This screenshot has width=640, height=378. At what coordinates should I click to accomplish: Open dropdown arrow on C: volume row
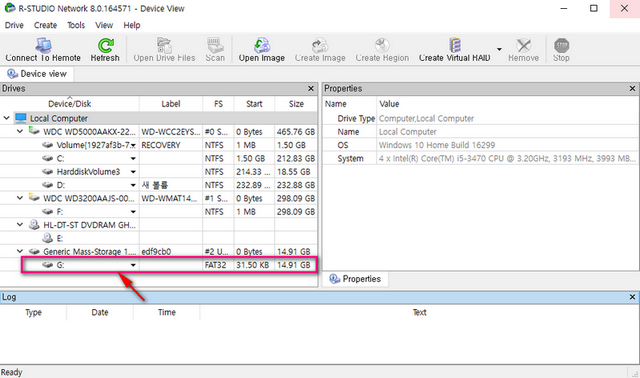click(133, 158)
